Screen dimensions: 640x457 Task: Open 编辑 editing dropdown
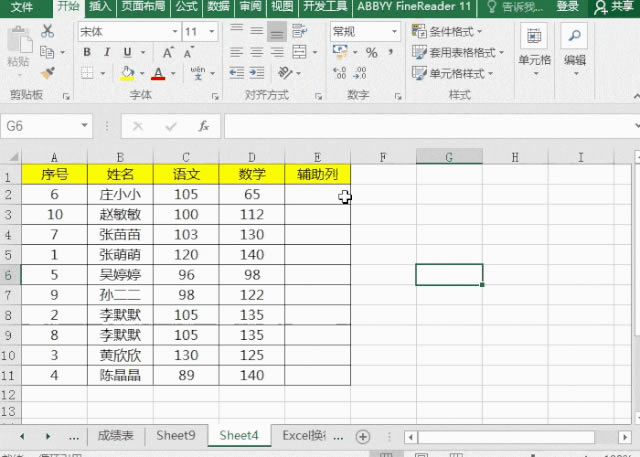pos(575,50)
